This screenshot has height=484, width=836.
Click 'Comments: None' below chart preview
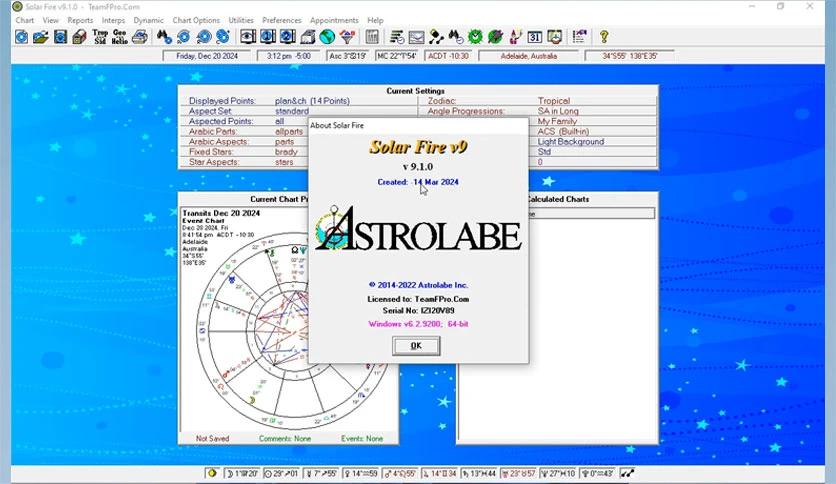[285, 439]
